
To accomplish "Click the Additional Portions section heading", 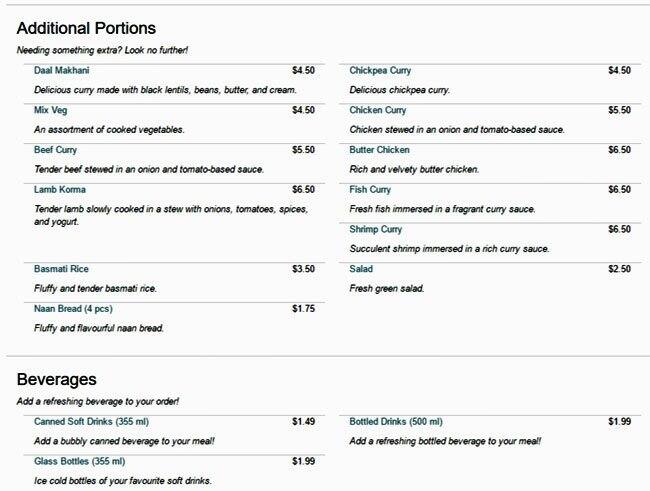I will [x=86, y=28].
